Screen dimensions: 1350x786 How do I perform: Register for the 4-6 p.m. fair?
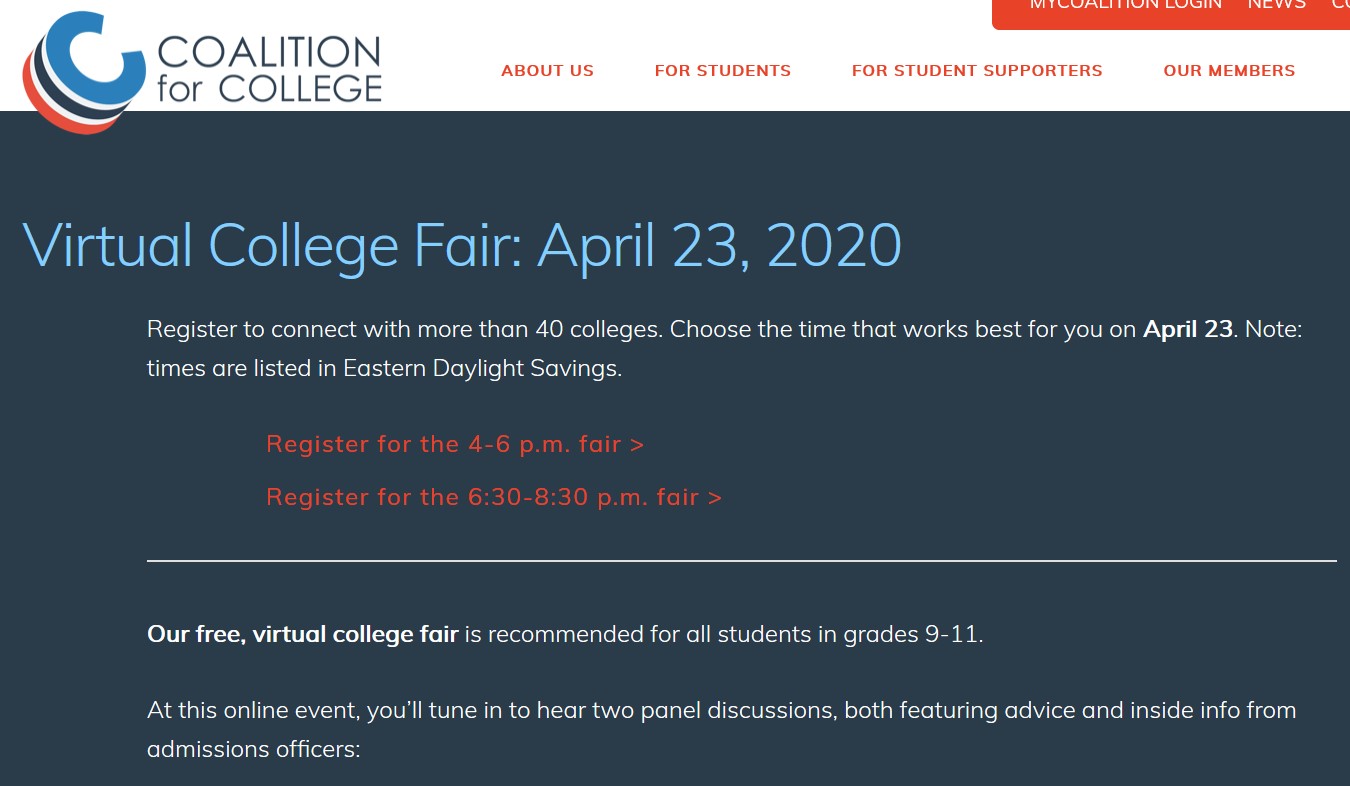click(x=455, y=444)
